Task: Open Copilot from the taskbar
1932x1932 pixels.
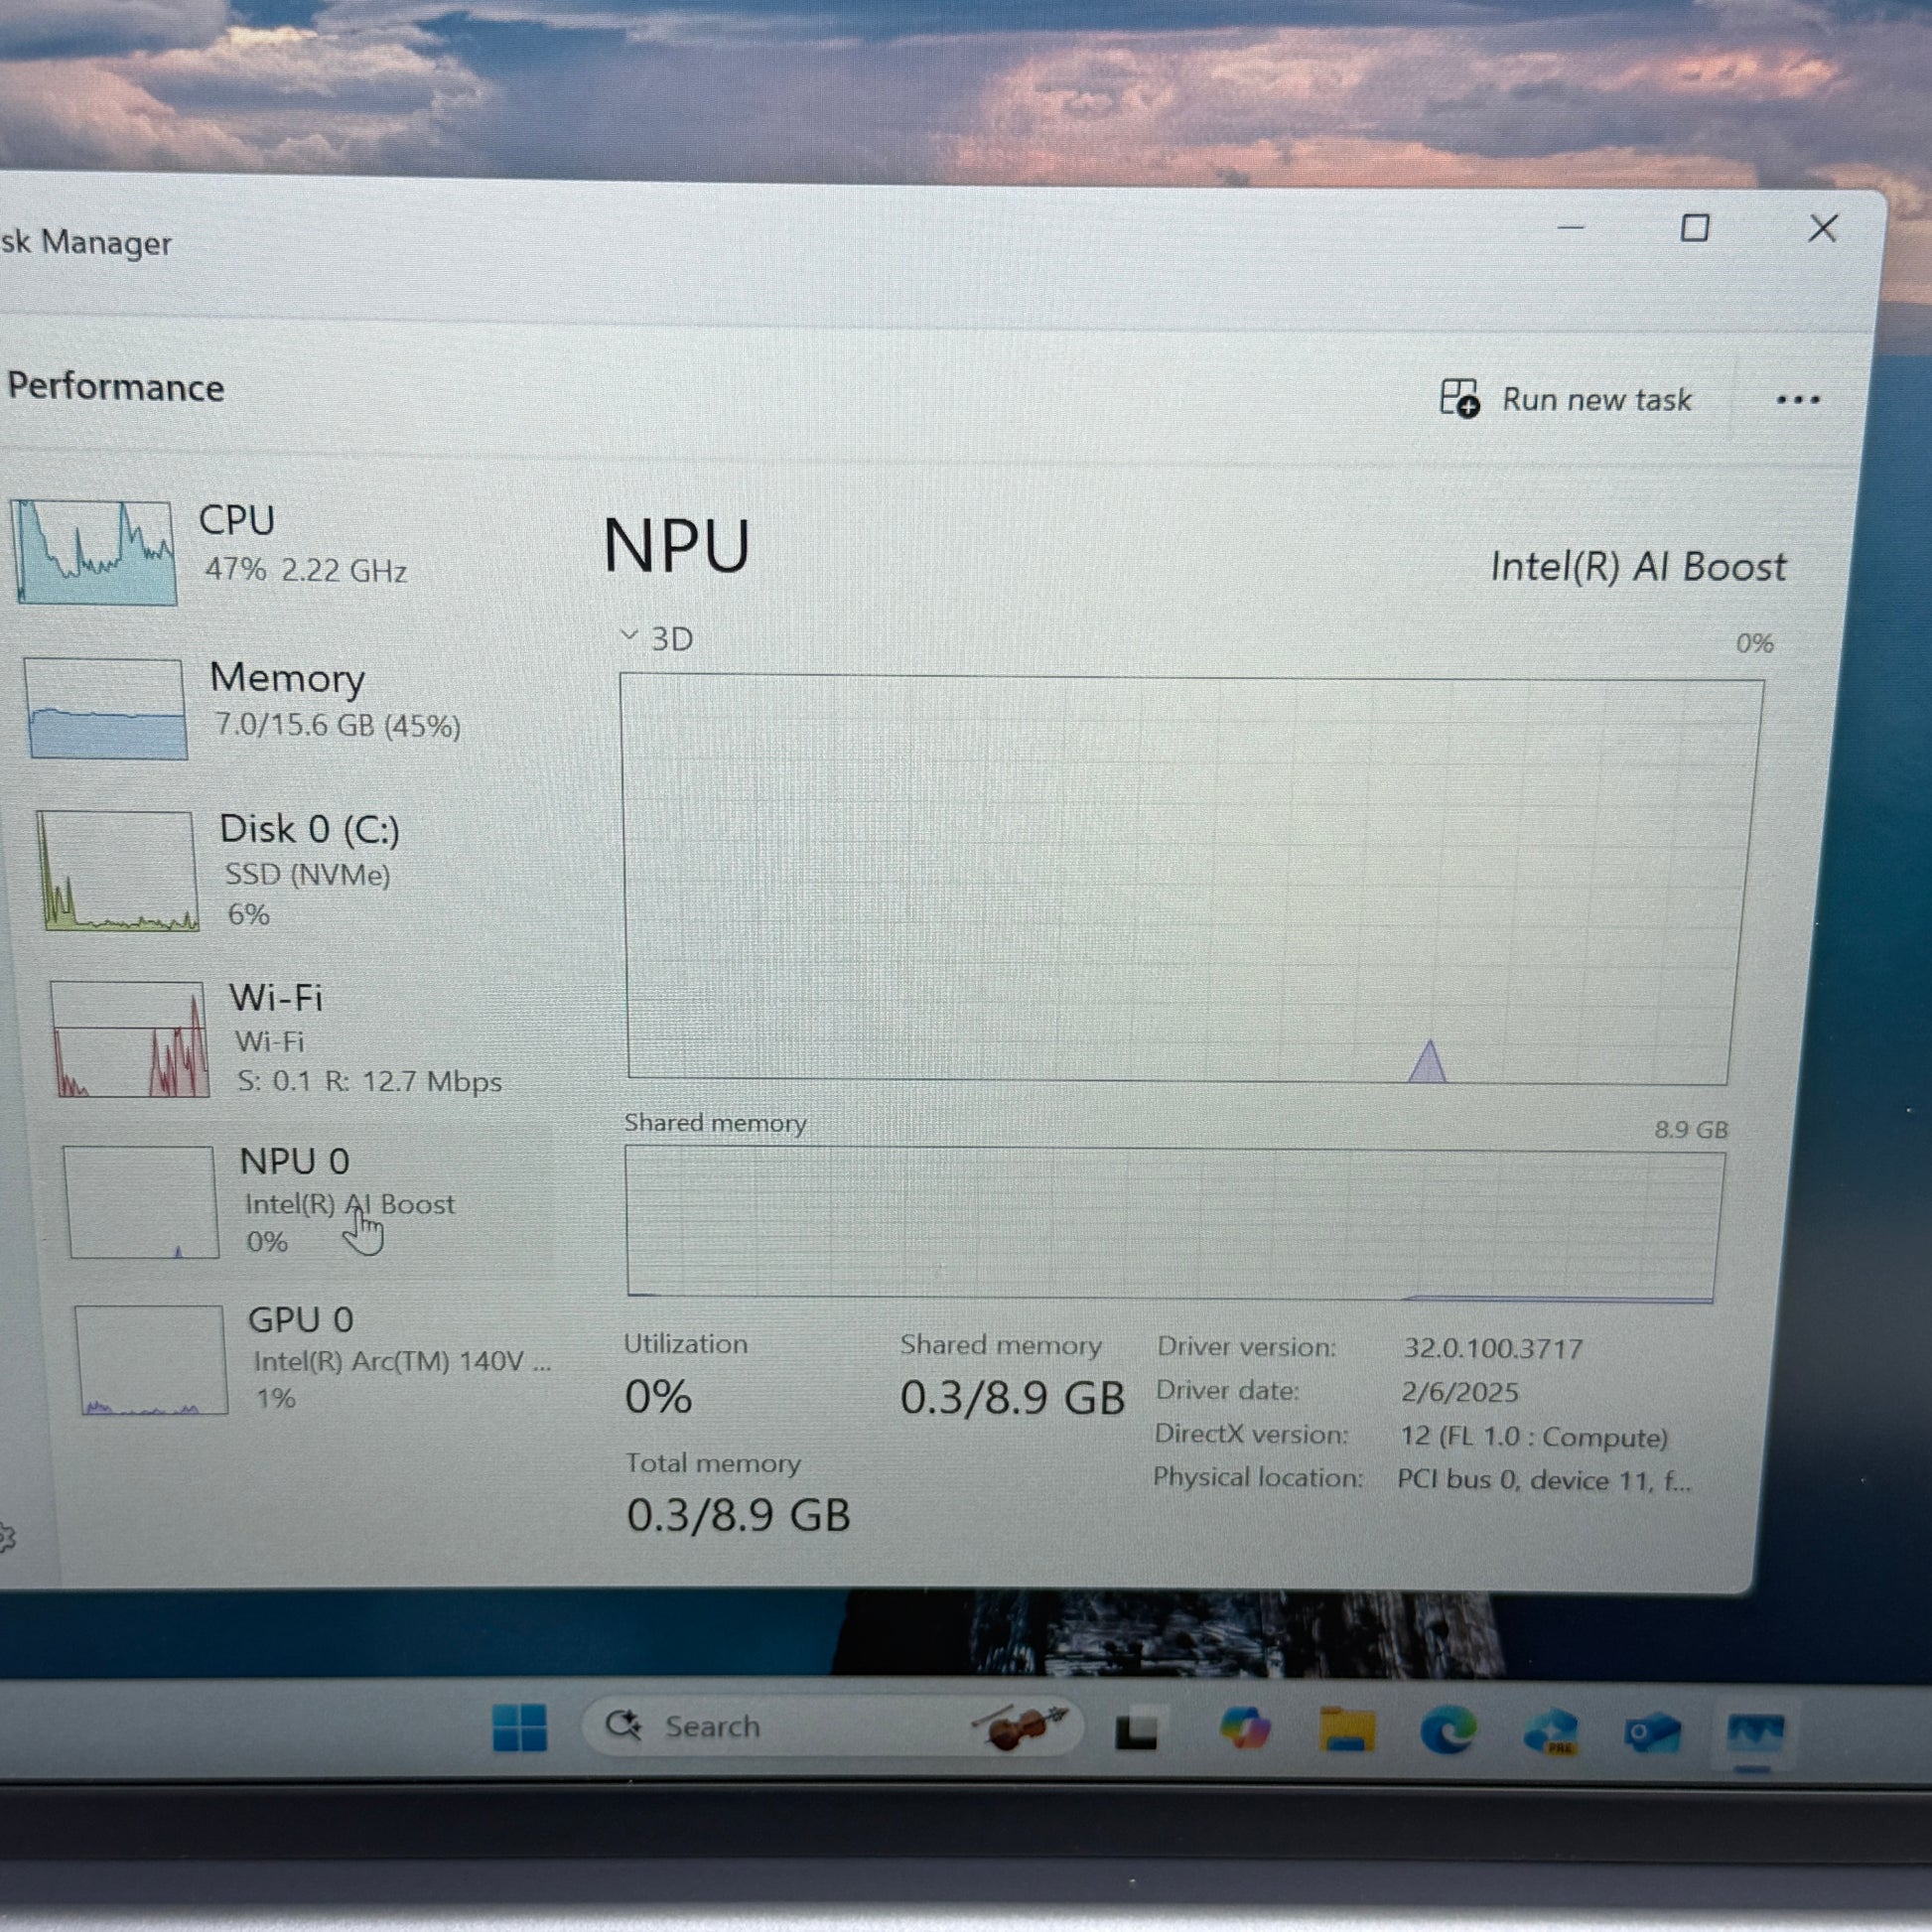Action: (x=1244, y=1729)
